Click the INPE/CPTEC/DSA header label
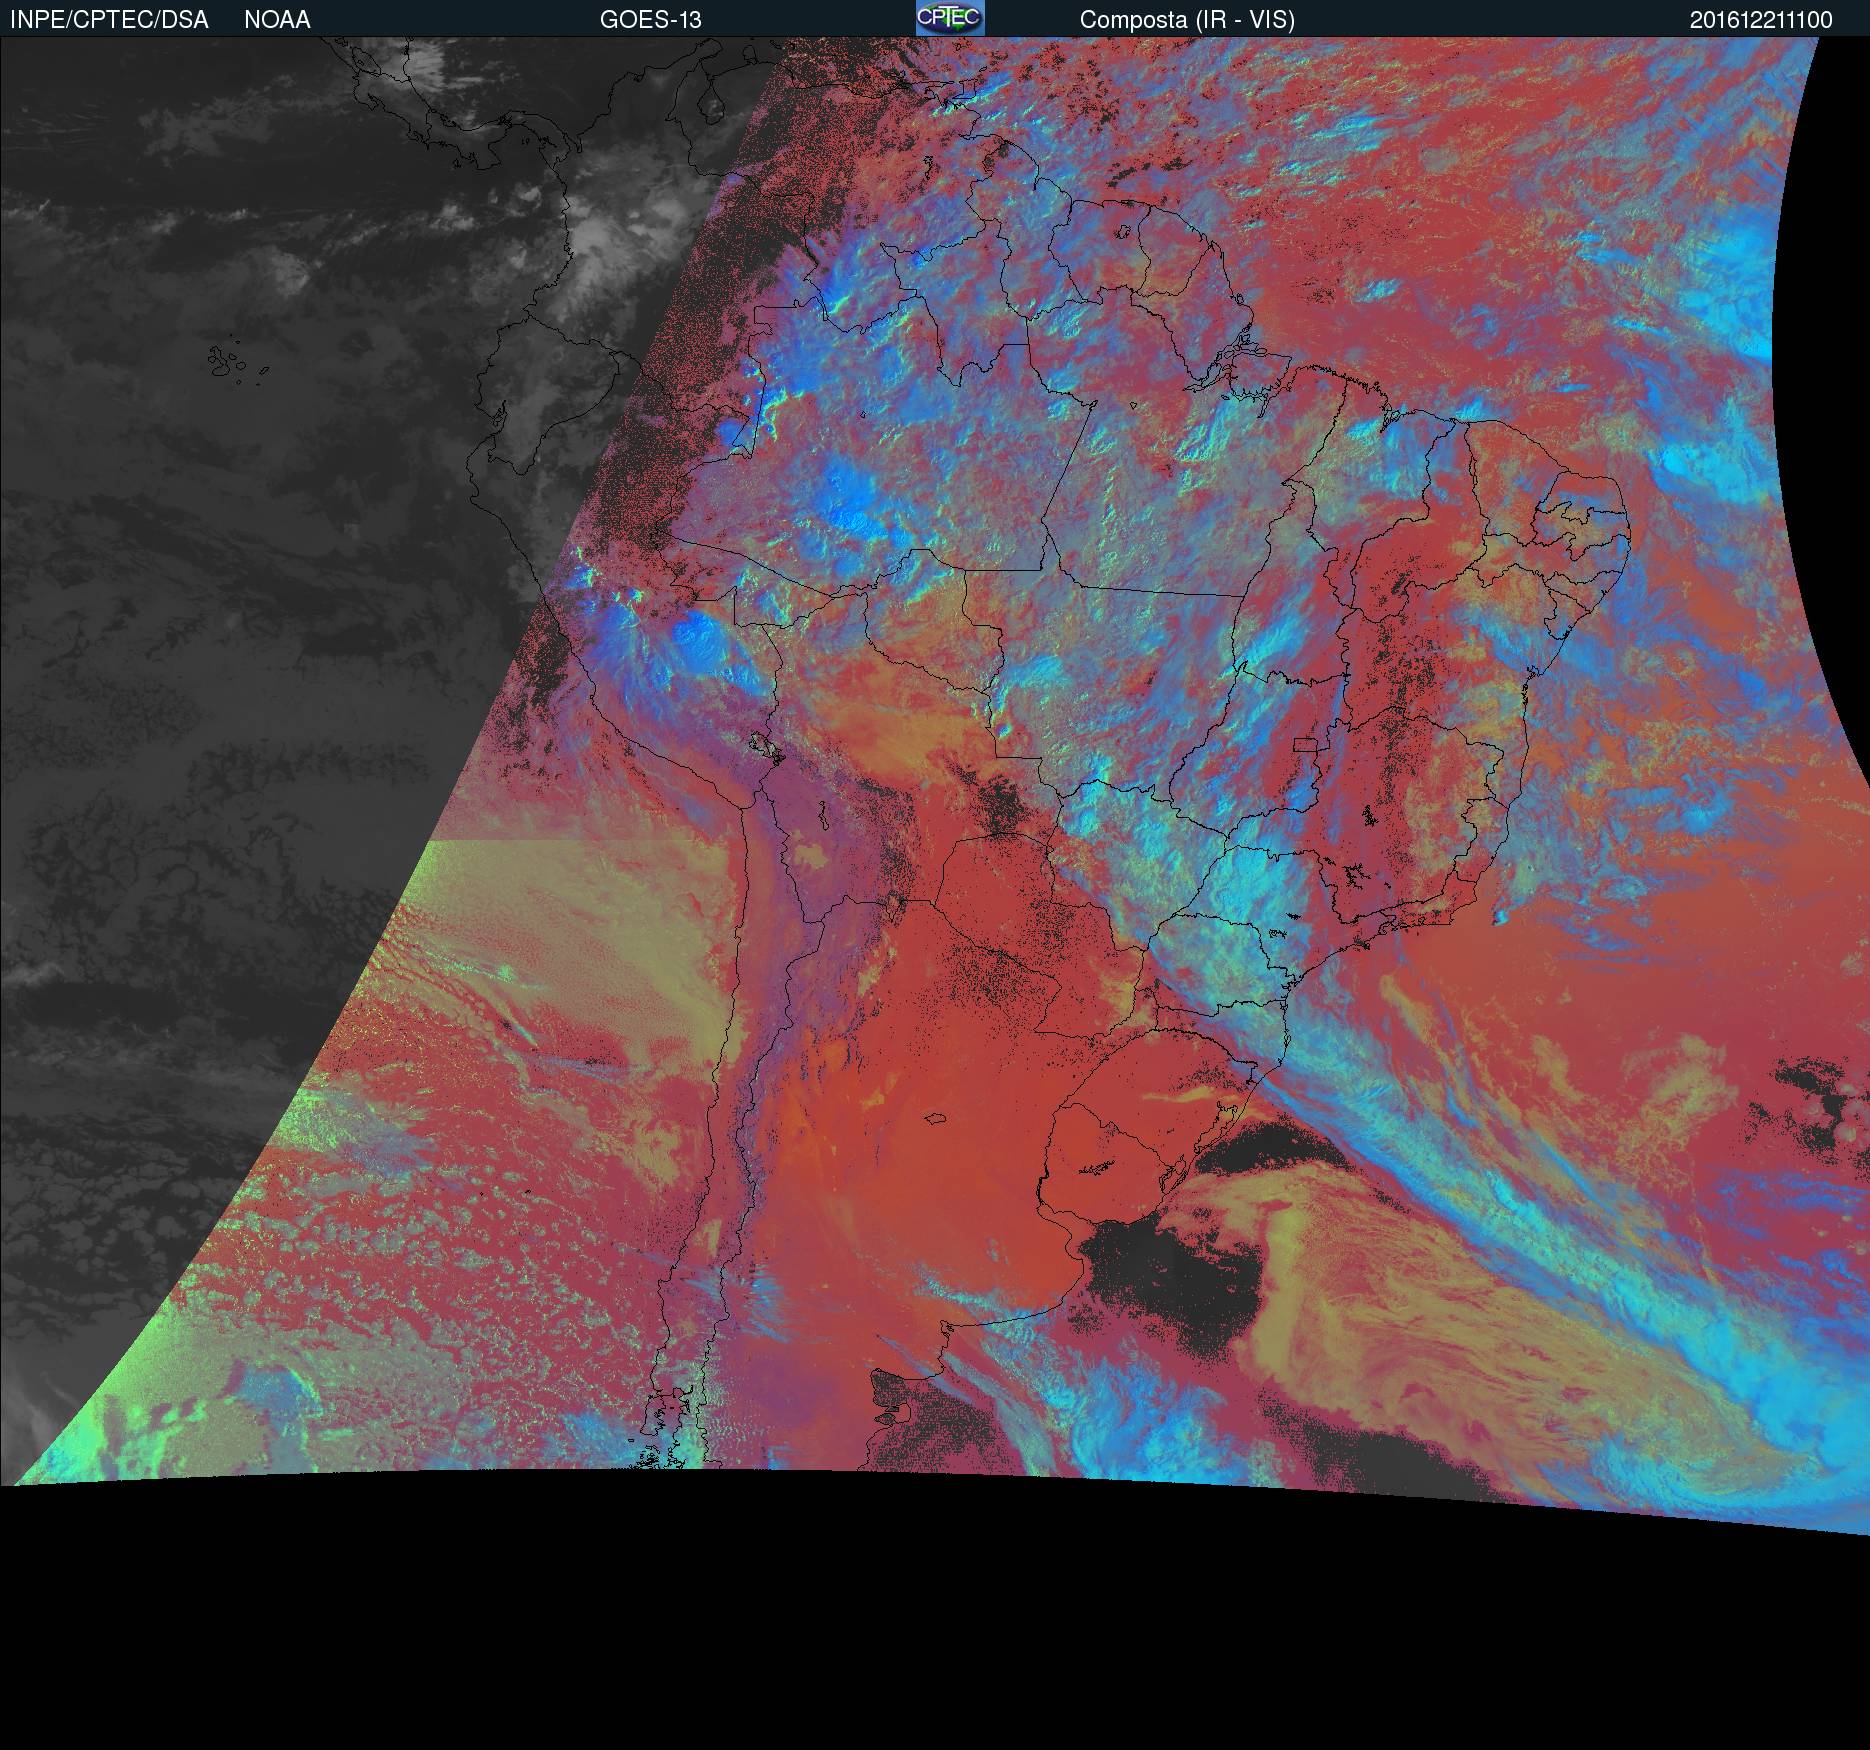1870x1750 pixels. (109, 20)
